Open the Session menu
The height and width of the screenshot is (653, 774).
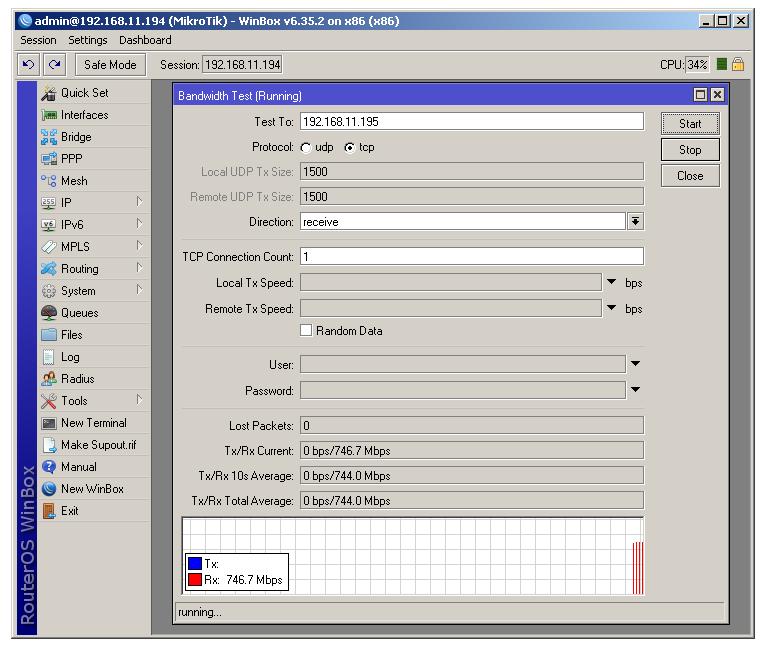tap(38, 40)
